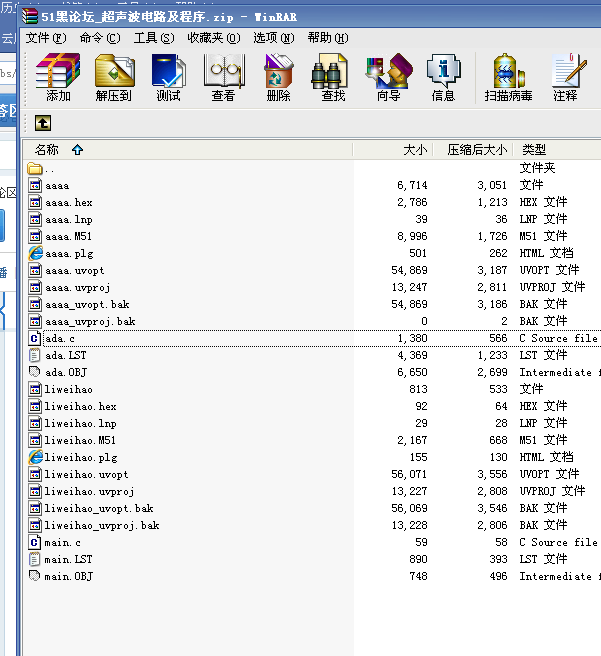
Task: Open the 文件(F) menu
Action: (x=46, y=38)
